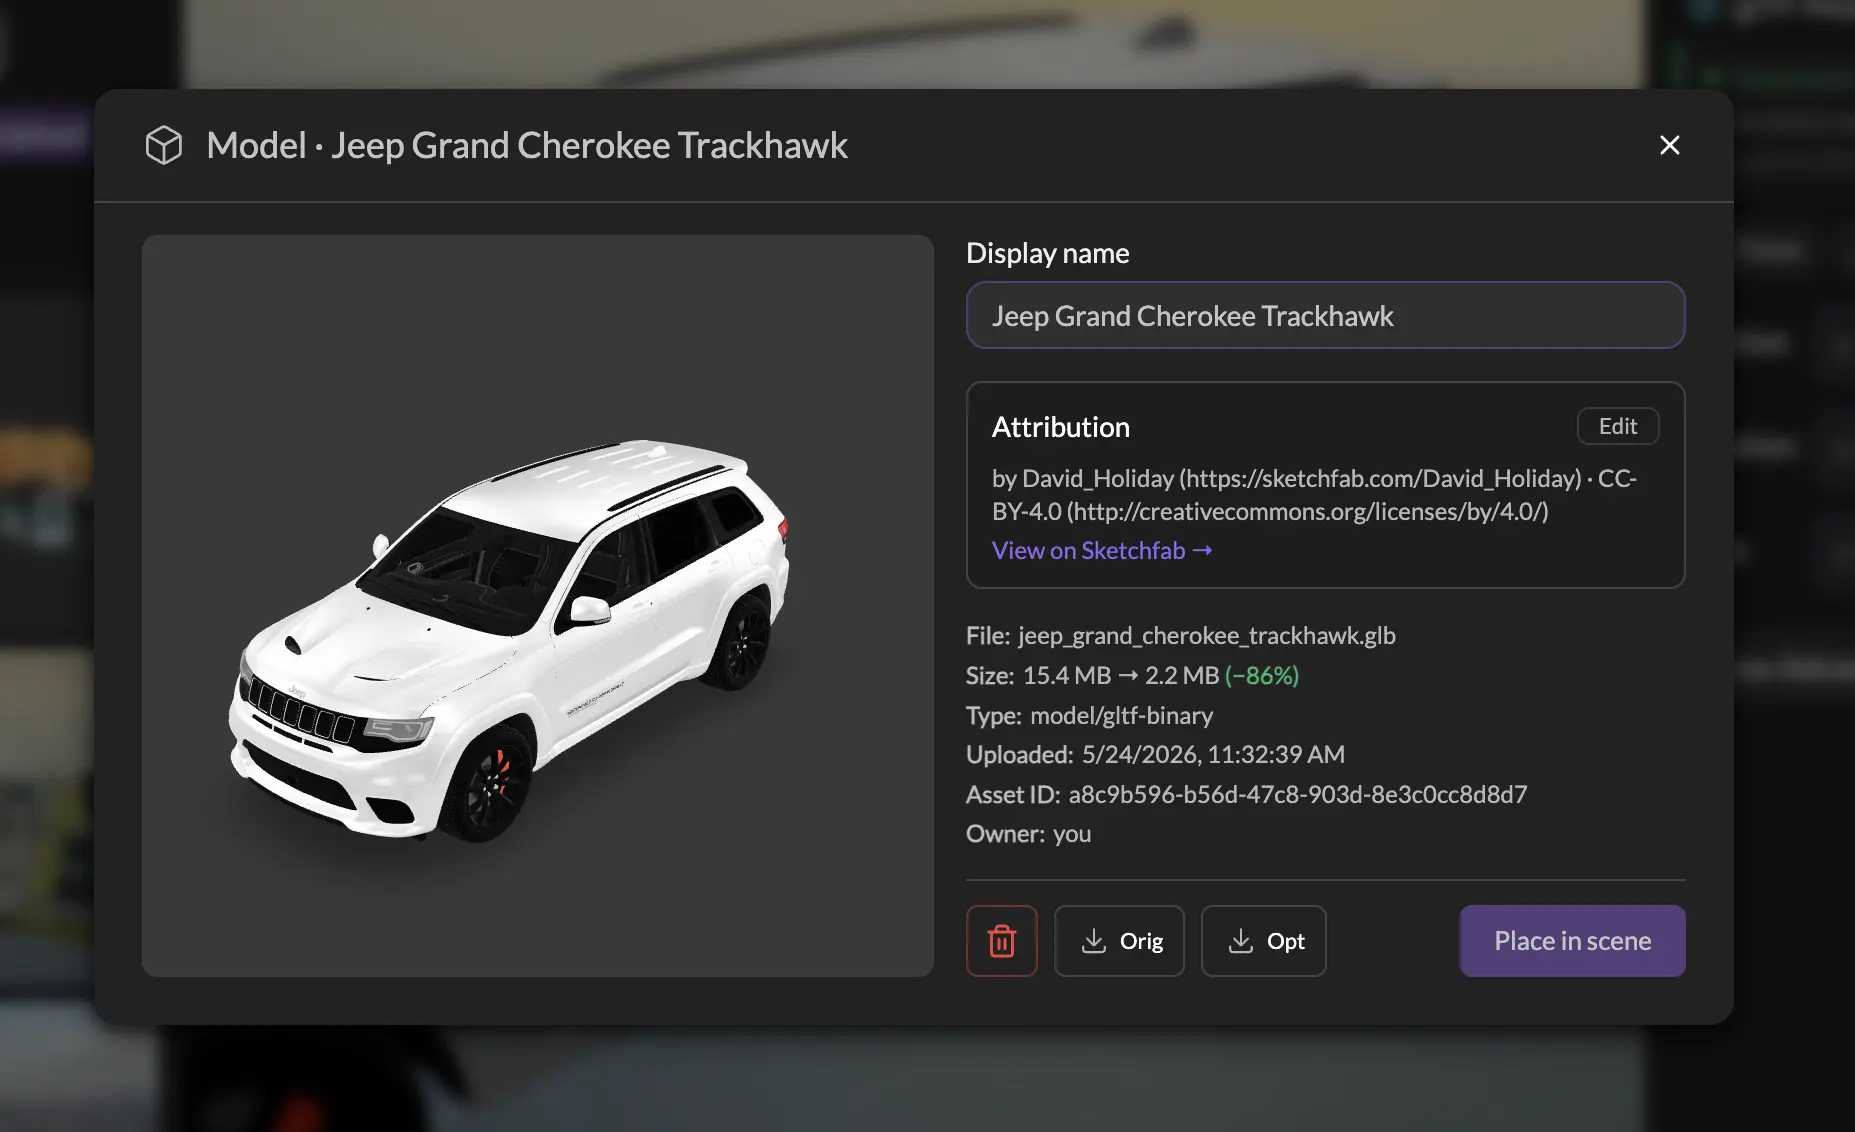
Task: Click the Place in scene button
Action: (x=1572, y=941)
